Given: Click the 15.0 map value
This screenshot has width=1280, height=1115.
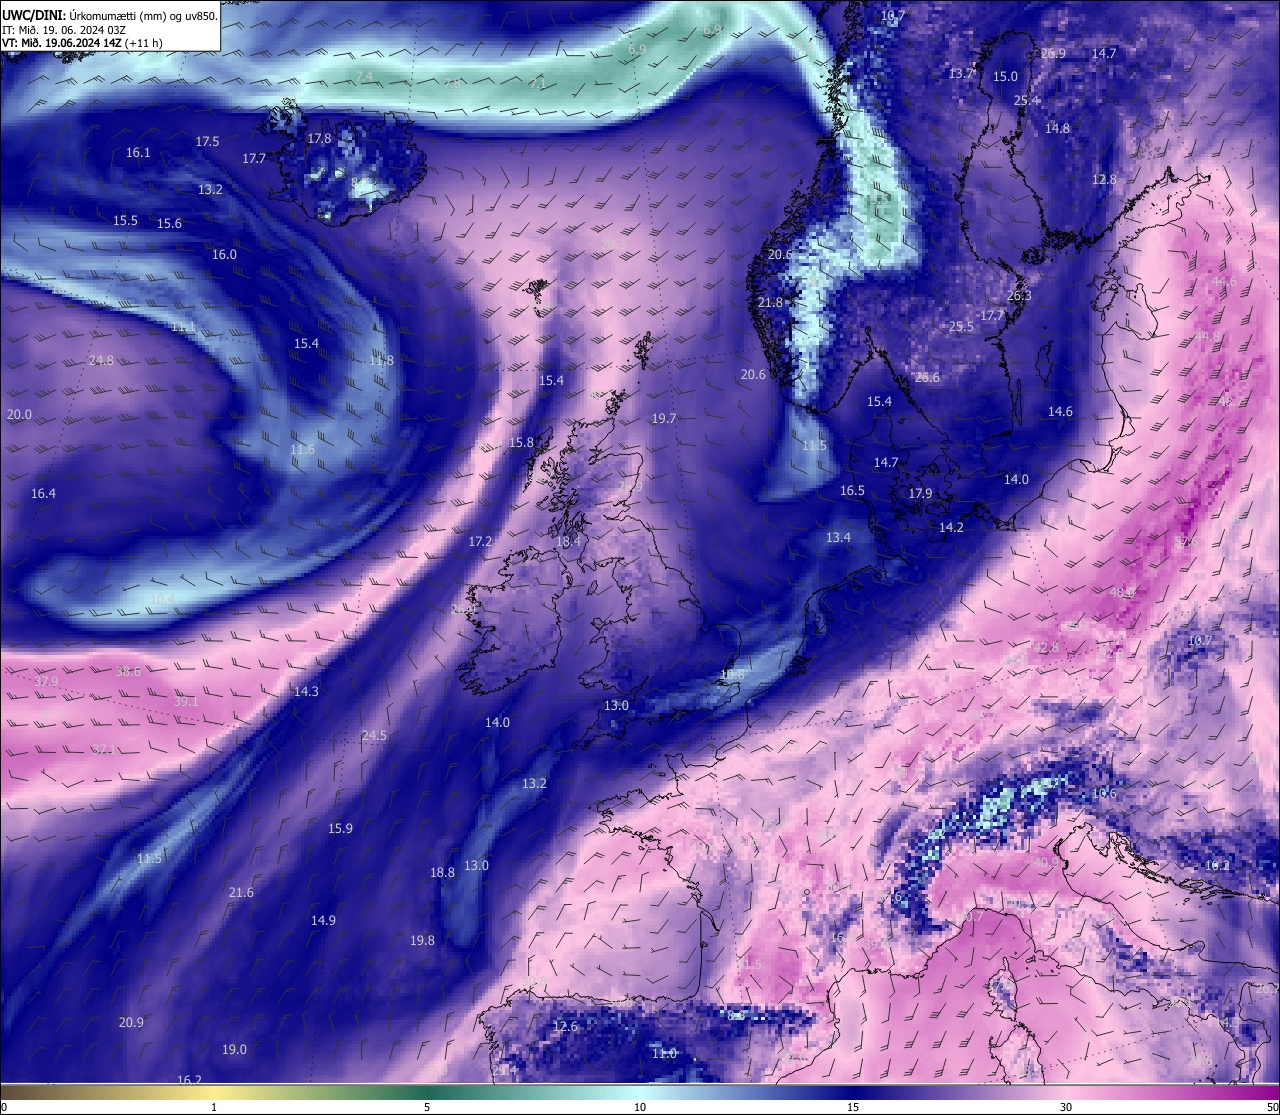Looking at the screenshot, I should click(1005, 77).
